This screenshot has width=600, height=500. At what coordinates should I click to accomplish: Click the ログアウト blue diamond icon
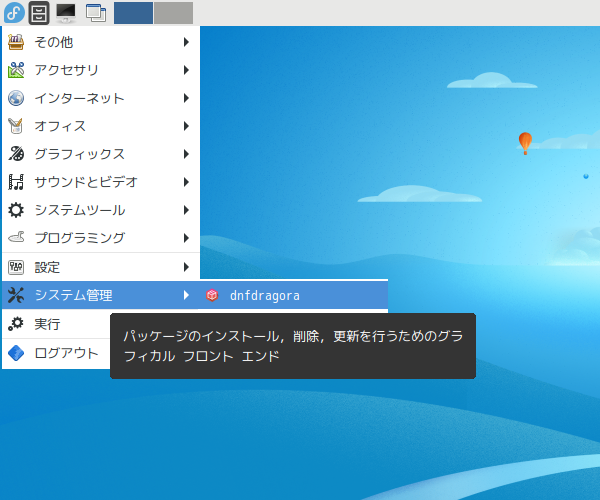coord(16,353)
